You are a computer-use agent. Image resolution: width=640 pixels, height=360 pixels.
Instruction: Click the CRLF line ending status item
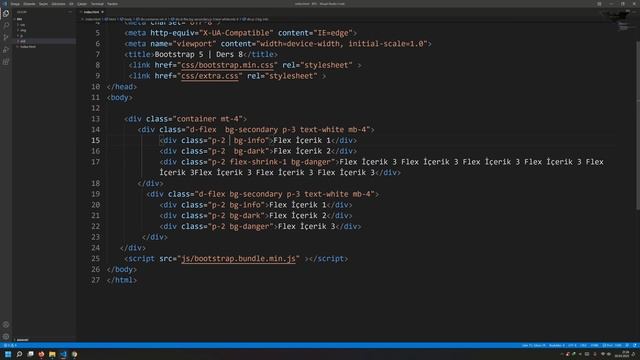[x=583, y=345]
